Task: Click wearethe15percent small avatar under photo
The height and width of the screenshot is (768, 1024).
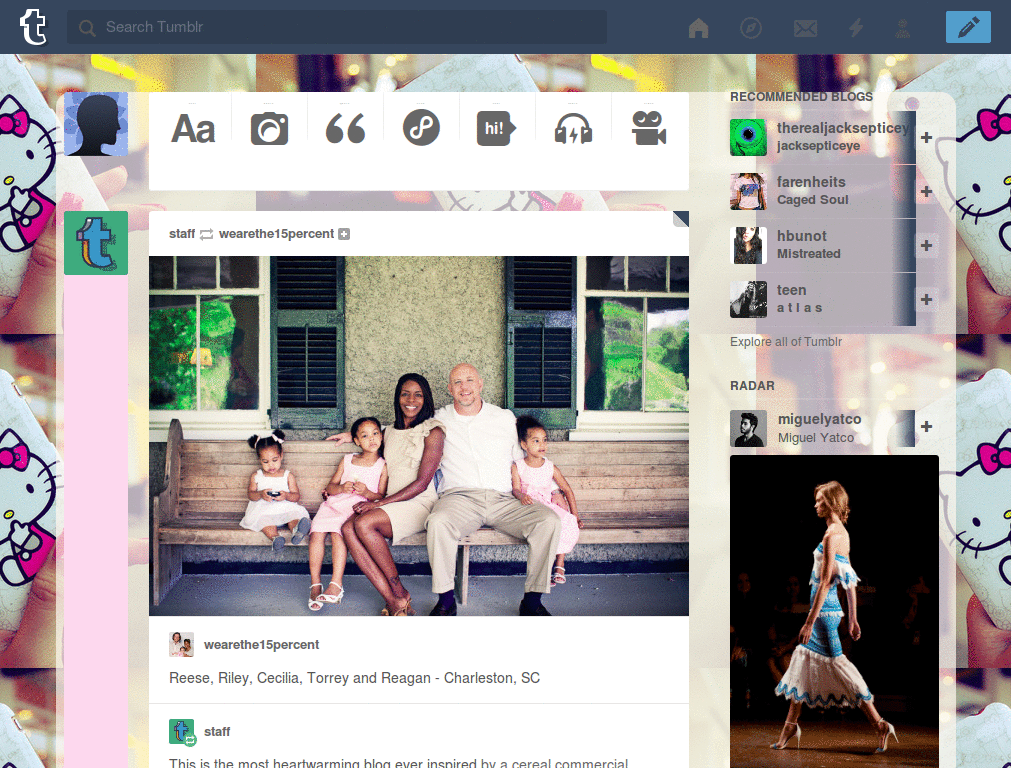Action: tap(182, 645)
